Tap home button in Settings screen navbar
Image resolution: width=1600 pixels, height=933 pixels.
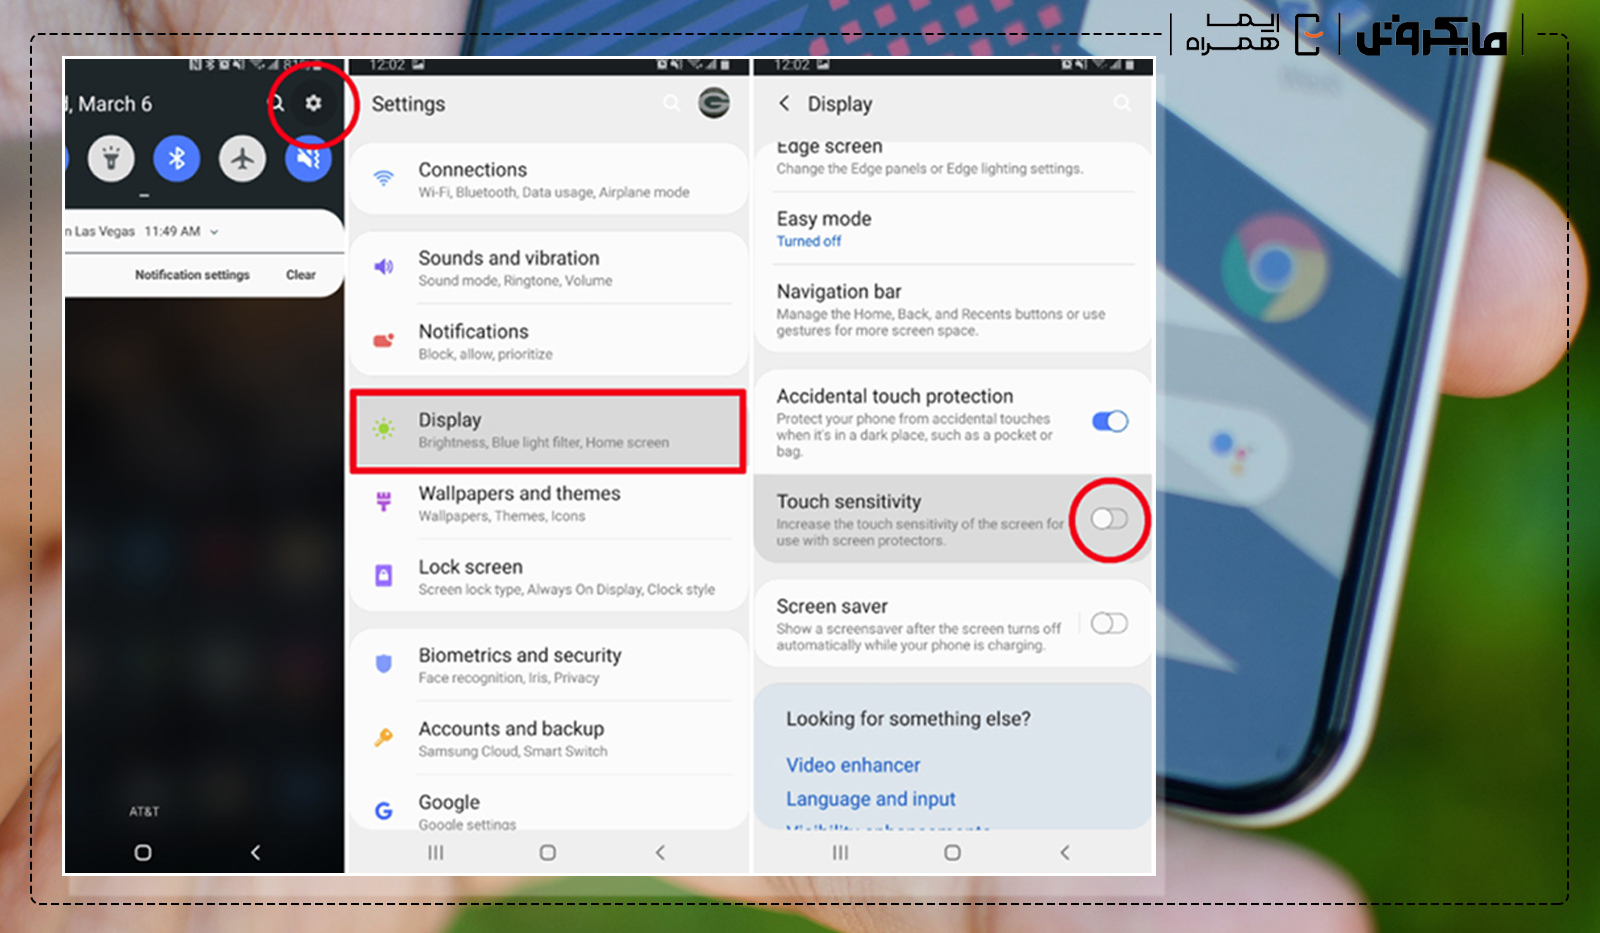click(548, 853)
